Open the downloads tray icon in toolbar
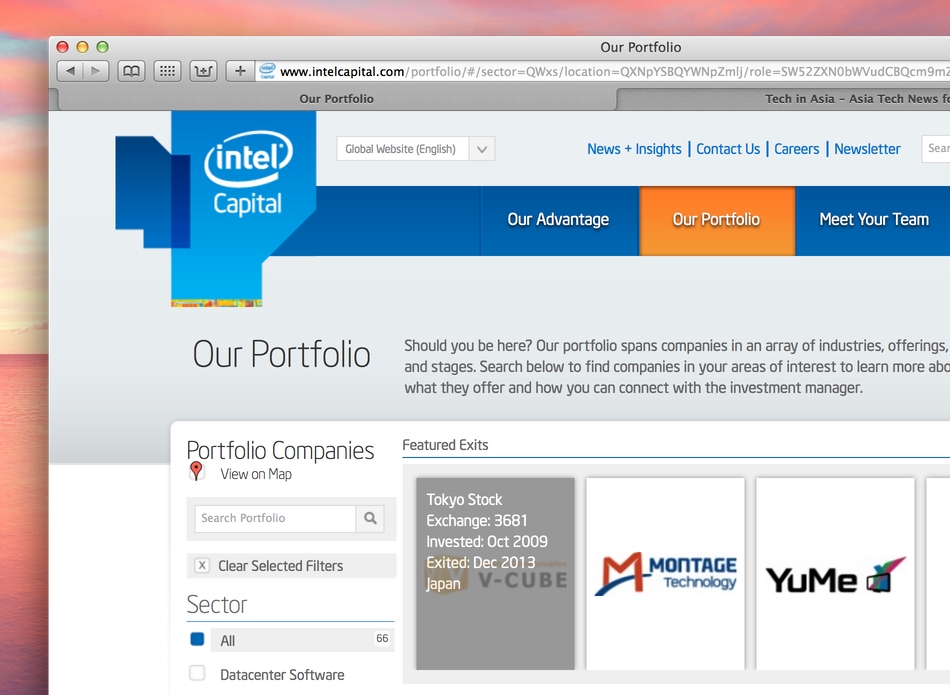The image size is (950, 695). (204, 71)
